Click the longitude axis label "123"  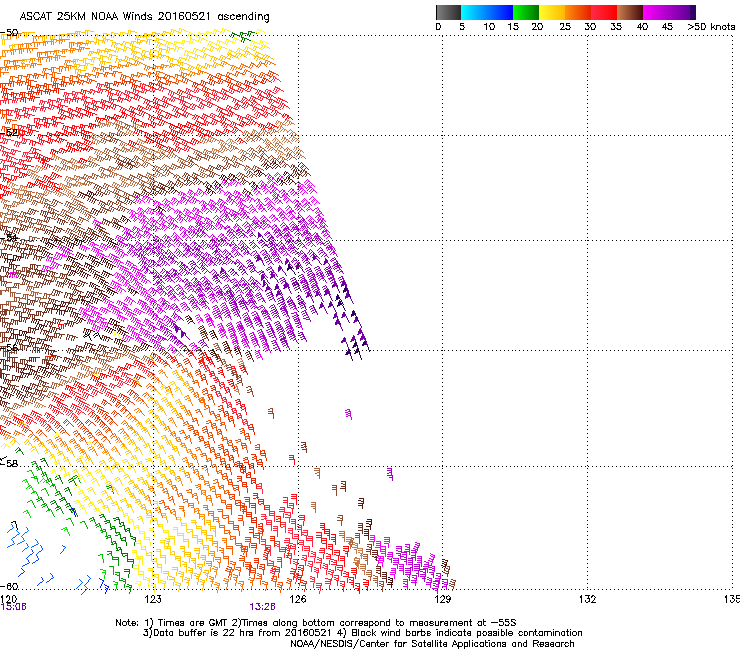point(153,599)
